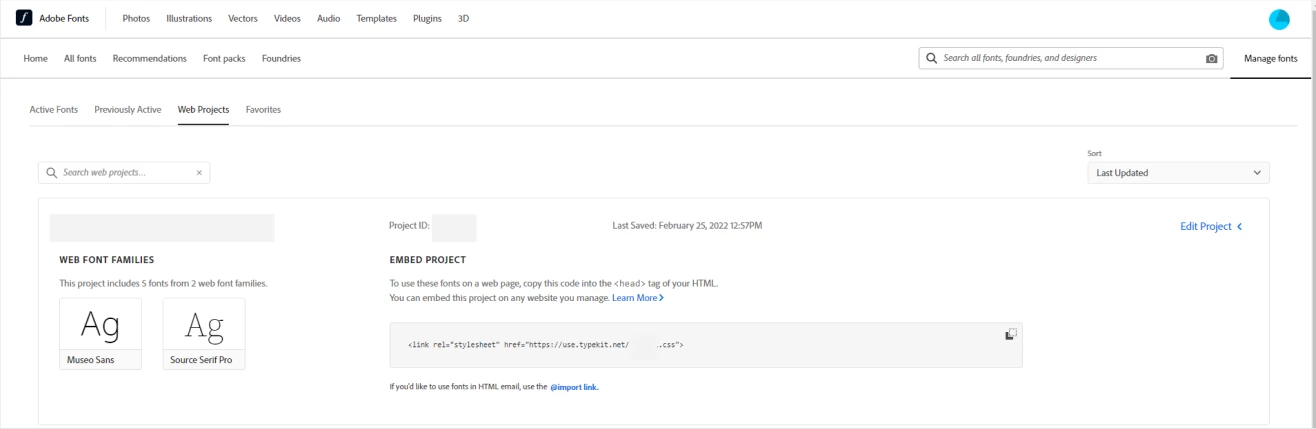Open Videos in the top navigation
The width and height of the screenshot is (1316, 429).
click(x=287, y=19)
